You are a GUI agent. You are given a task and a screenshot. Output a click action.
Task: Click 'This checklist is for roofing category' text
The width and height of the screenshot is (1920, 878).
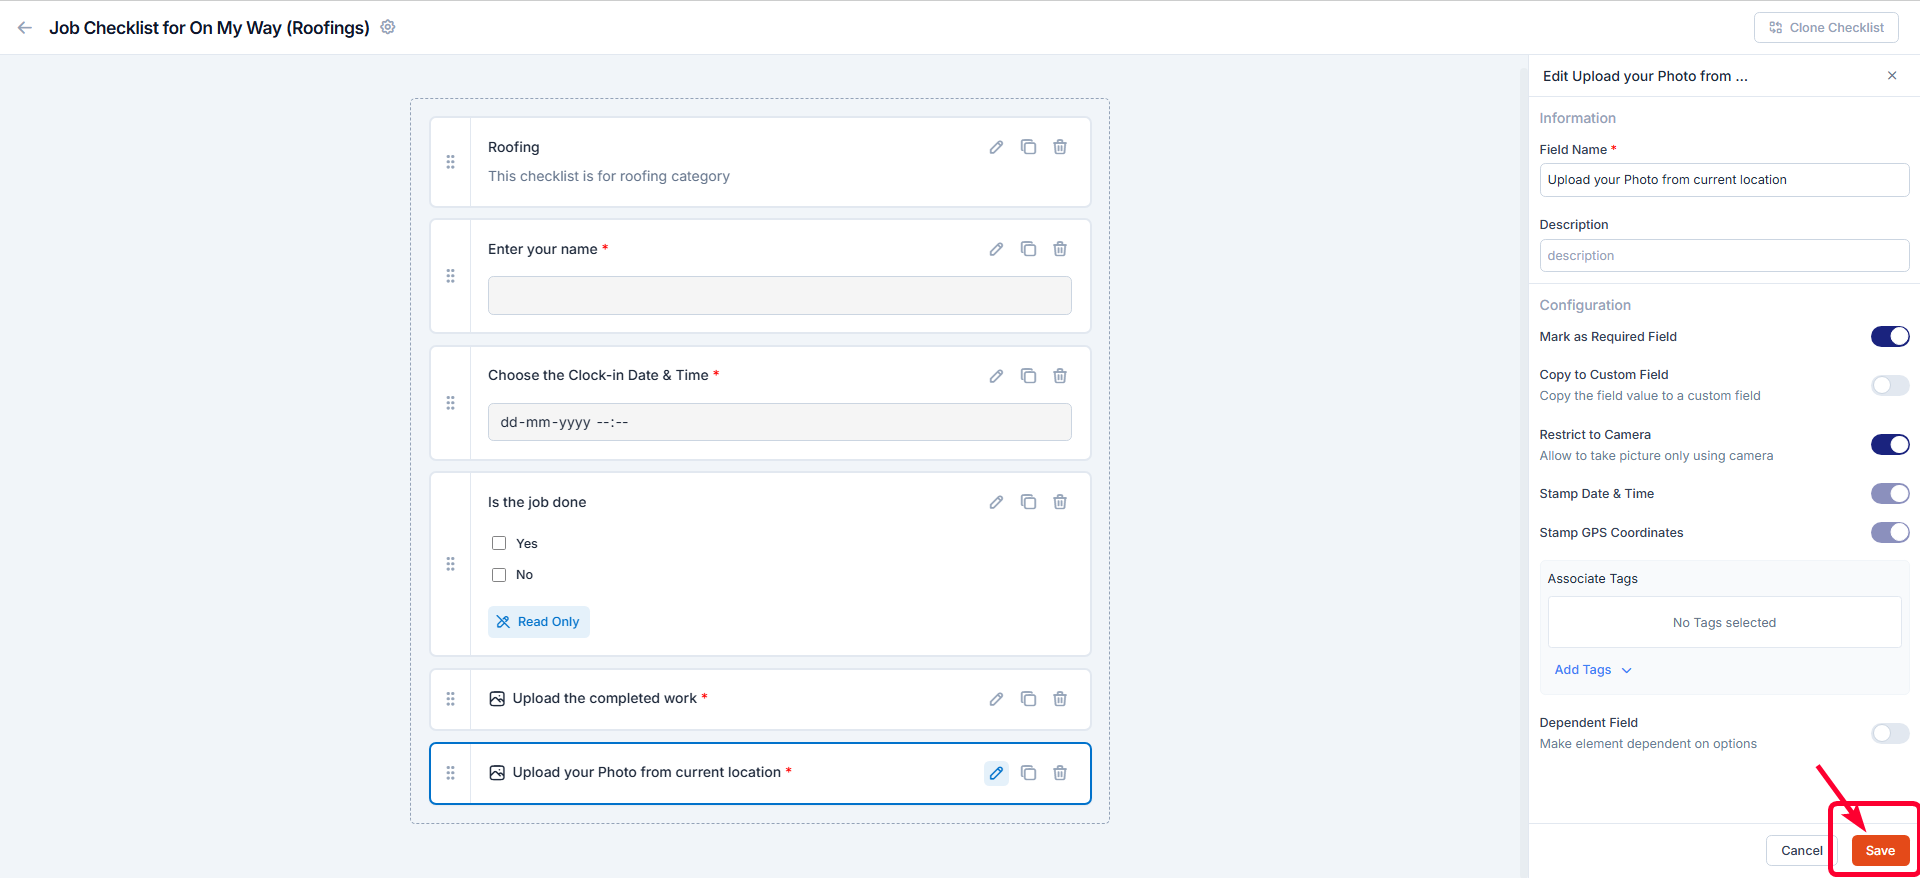[609, 176]
